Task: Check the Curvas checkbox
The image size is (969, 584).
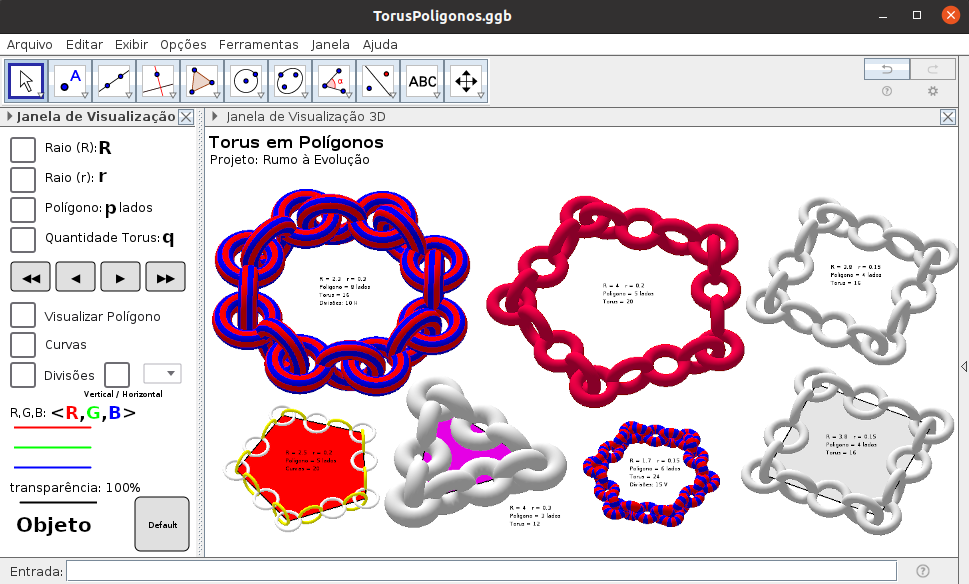Action: coord(23,345)
